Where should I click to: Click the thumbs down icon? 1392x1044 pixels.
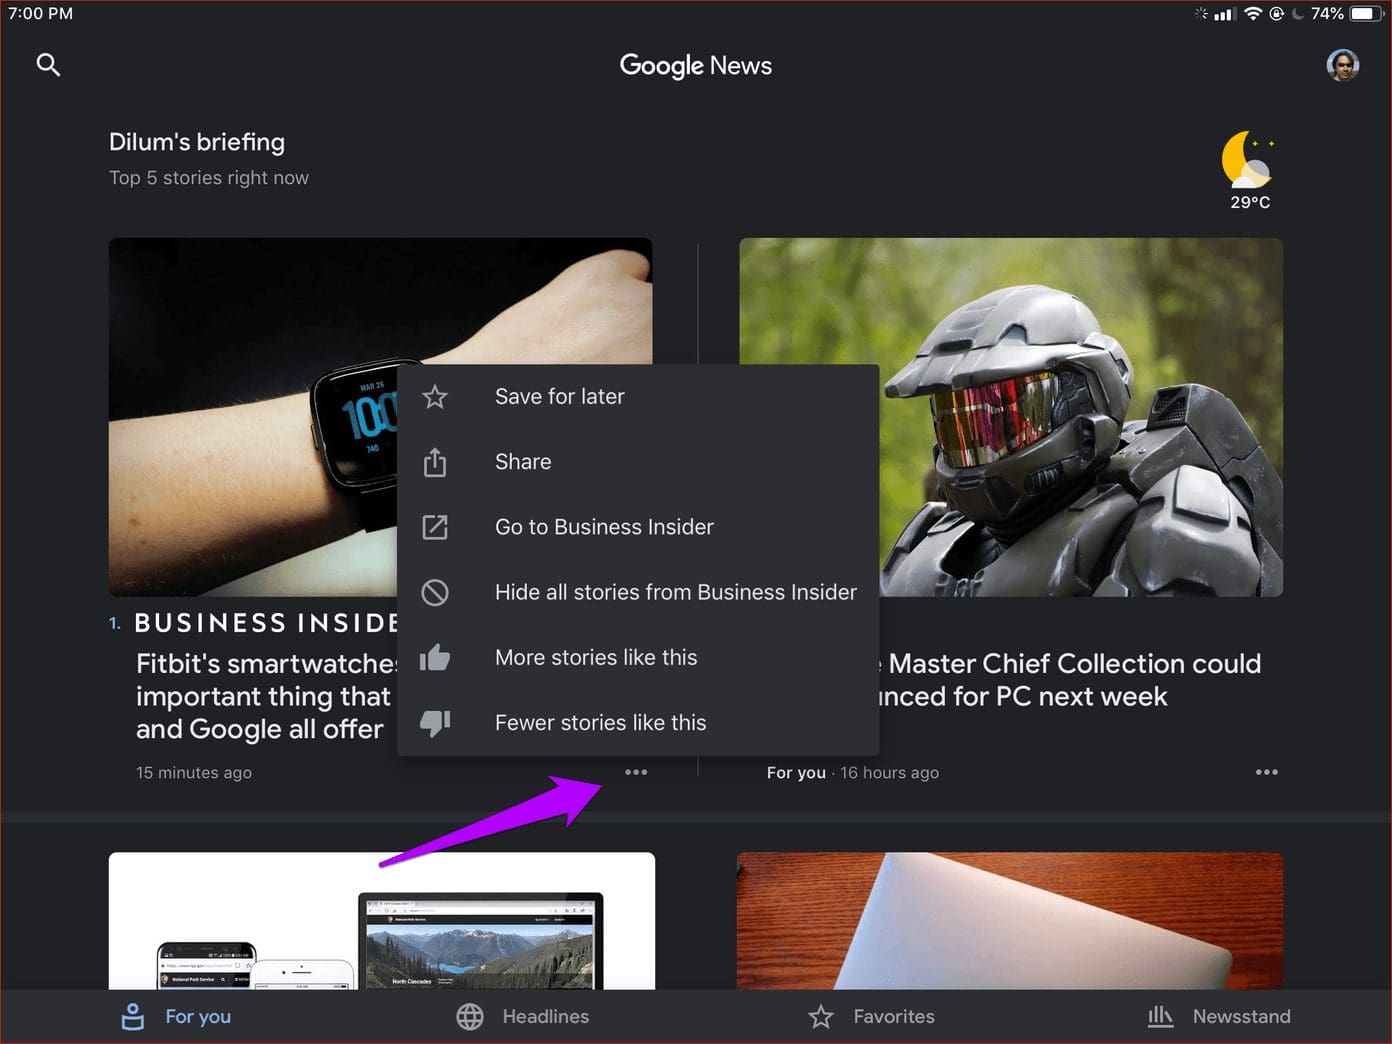[435, 723]
